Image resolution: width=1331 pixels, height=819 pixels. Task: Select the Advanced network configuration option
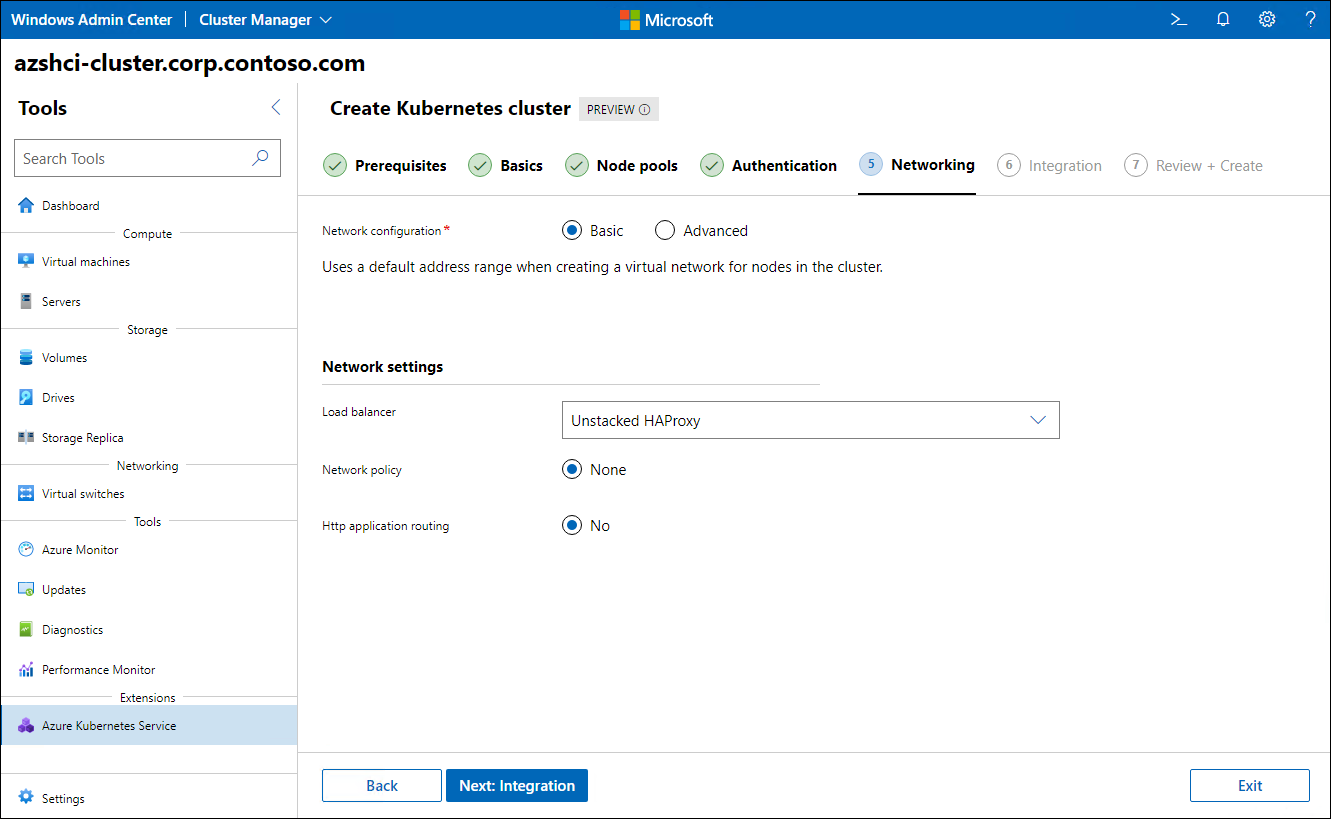coord(665,230)
